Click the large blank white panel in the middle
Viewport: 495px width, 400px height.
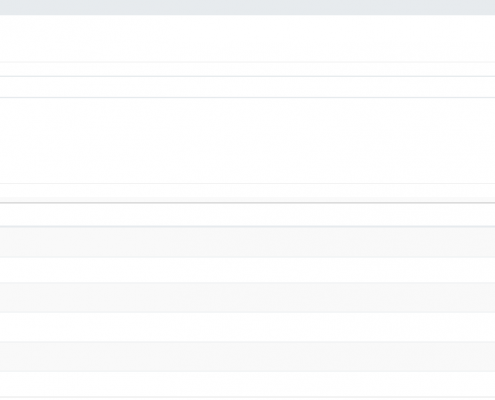click(247, 140)
